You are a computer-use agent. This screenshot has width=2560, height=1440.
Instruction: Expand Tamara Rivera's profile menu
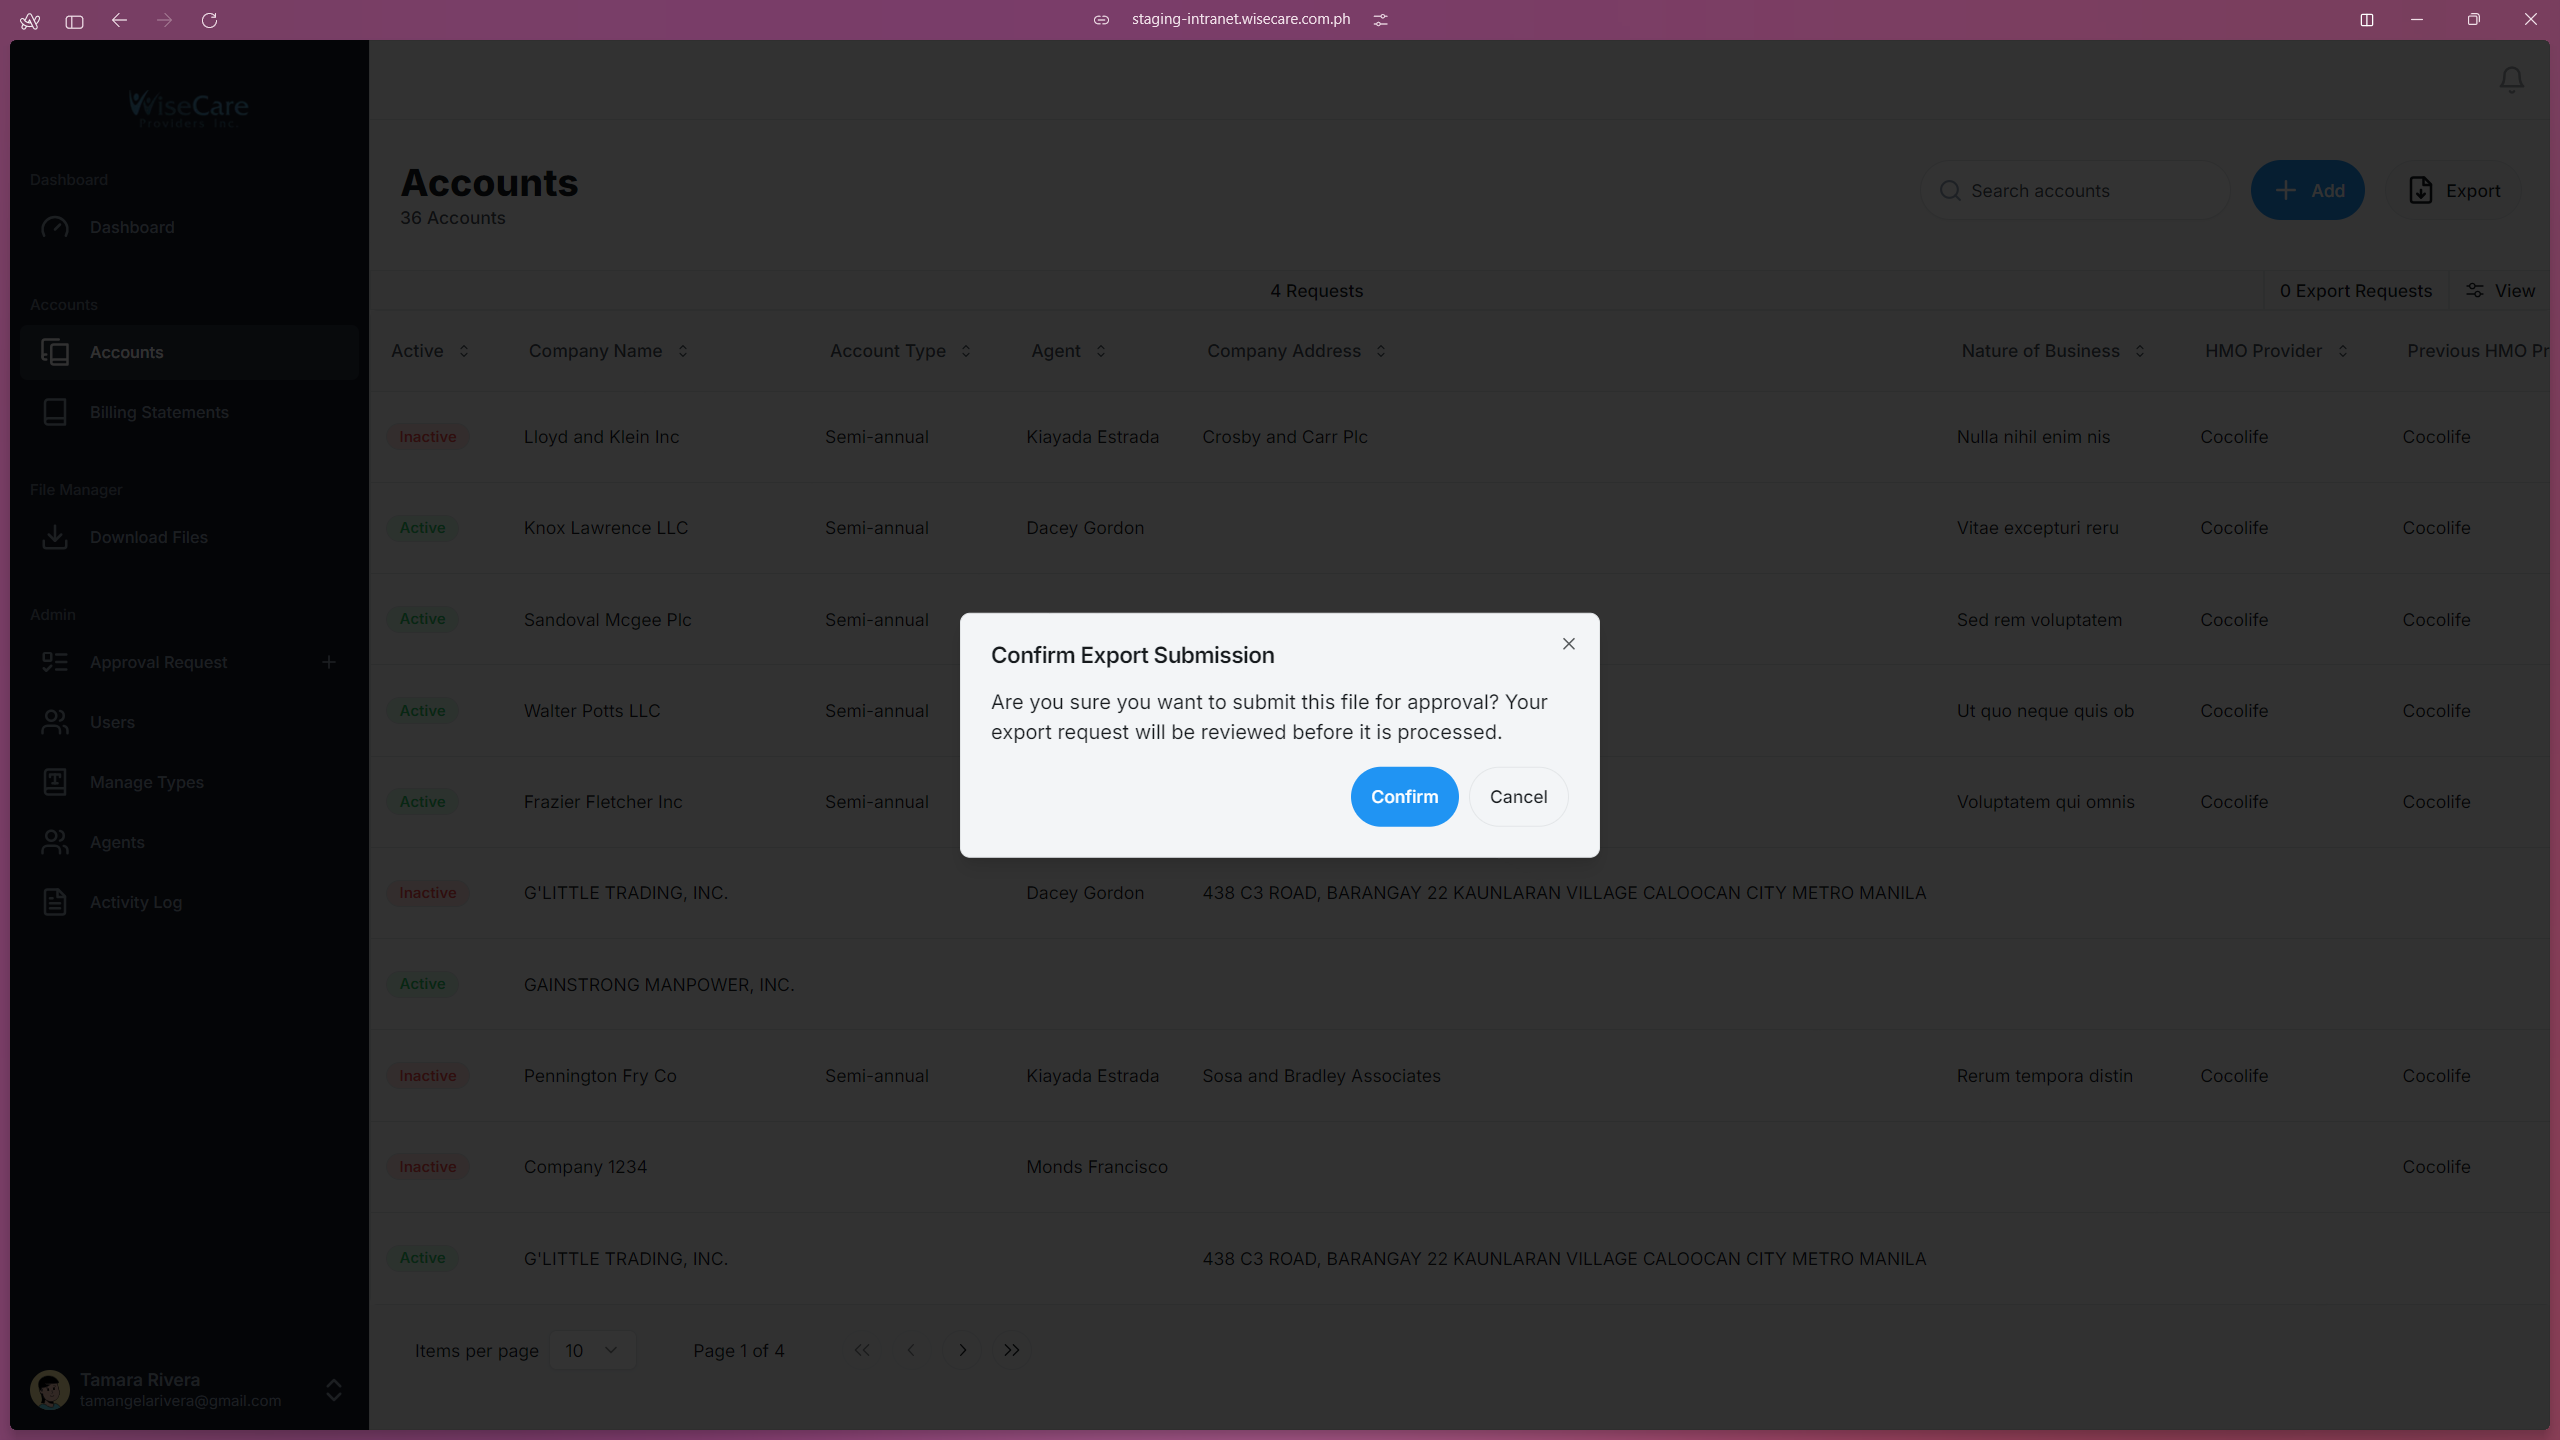(x=333, y=1390)
